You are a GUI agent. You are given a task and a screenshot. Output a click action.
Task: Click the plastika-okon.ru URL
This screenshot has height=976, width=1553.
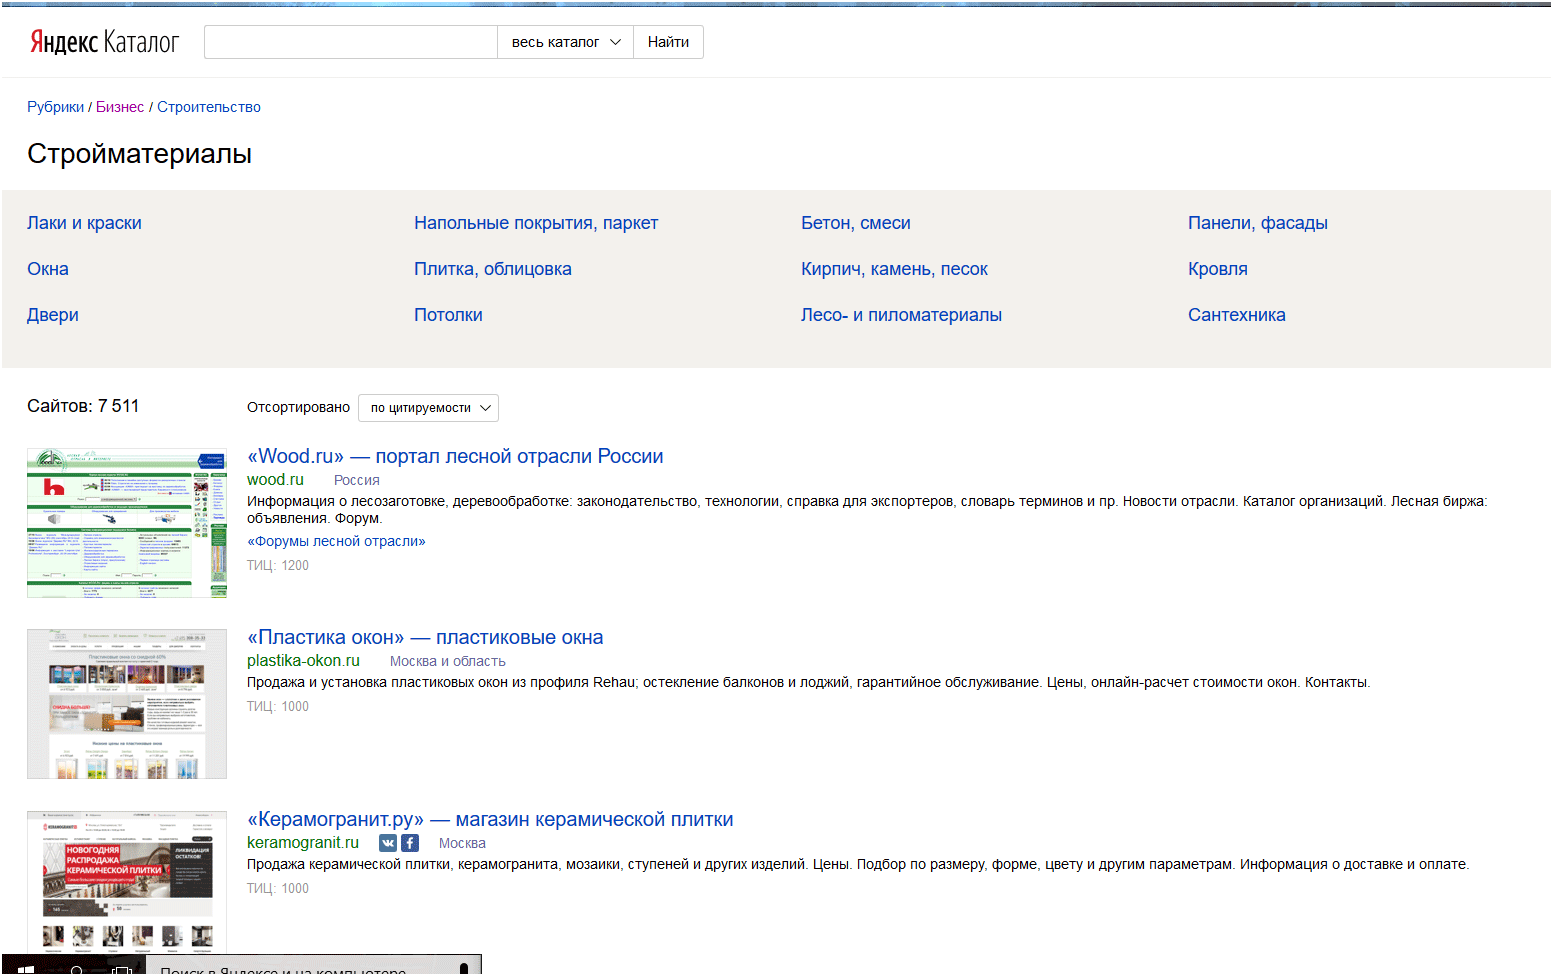coord(303,661)
